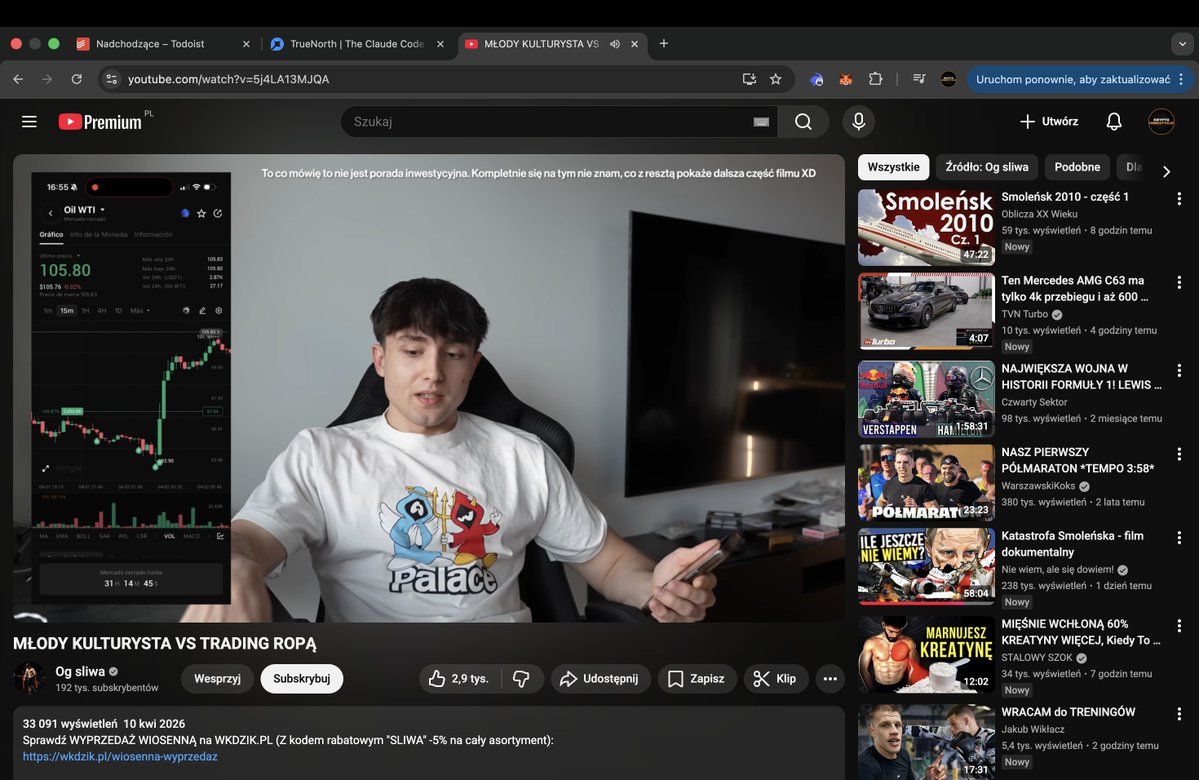Open the YouTube hamburger menu
This screenshot has height=780, width=1199.
29,121
